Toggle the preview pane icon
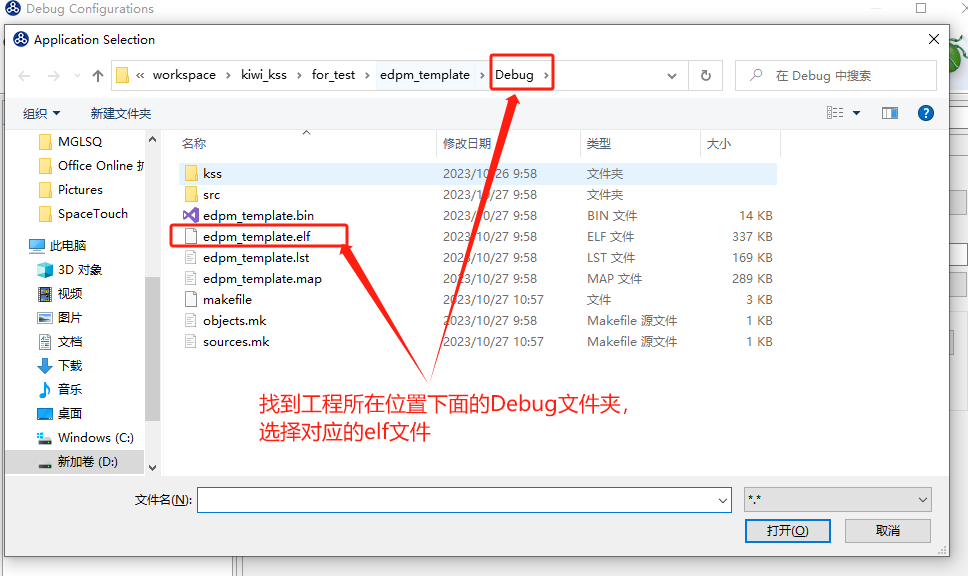The width and height of the screenshot is (968, 576). pos(890,113)
